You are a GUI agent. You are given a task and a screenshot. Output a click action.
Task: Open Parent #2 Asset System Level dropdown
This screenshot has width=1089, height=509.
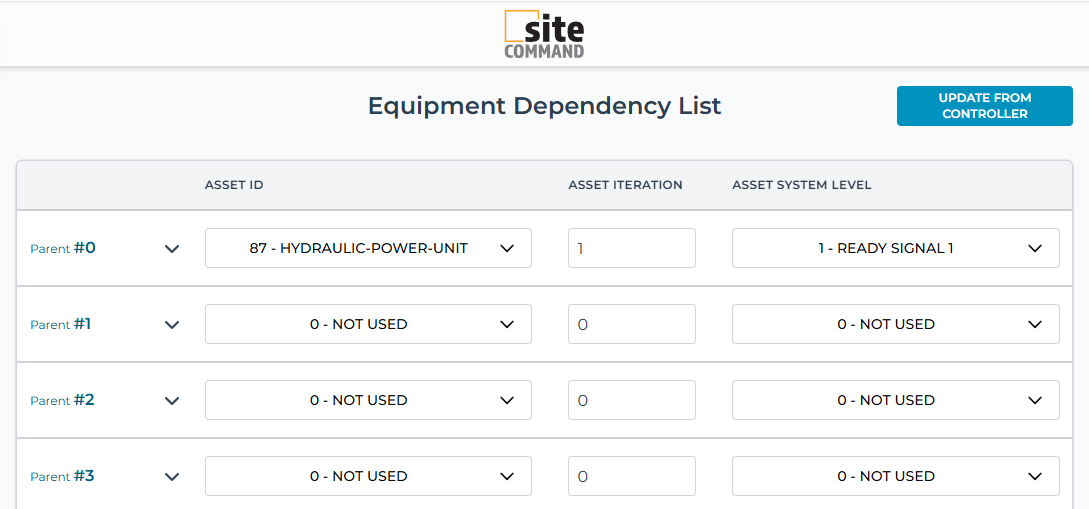895,400
